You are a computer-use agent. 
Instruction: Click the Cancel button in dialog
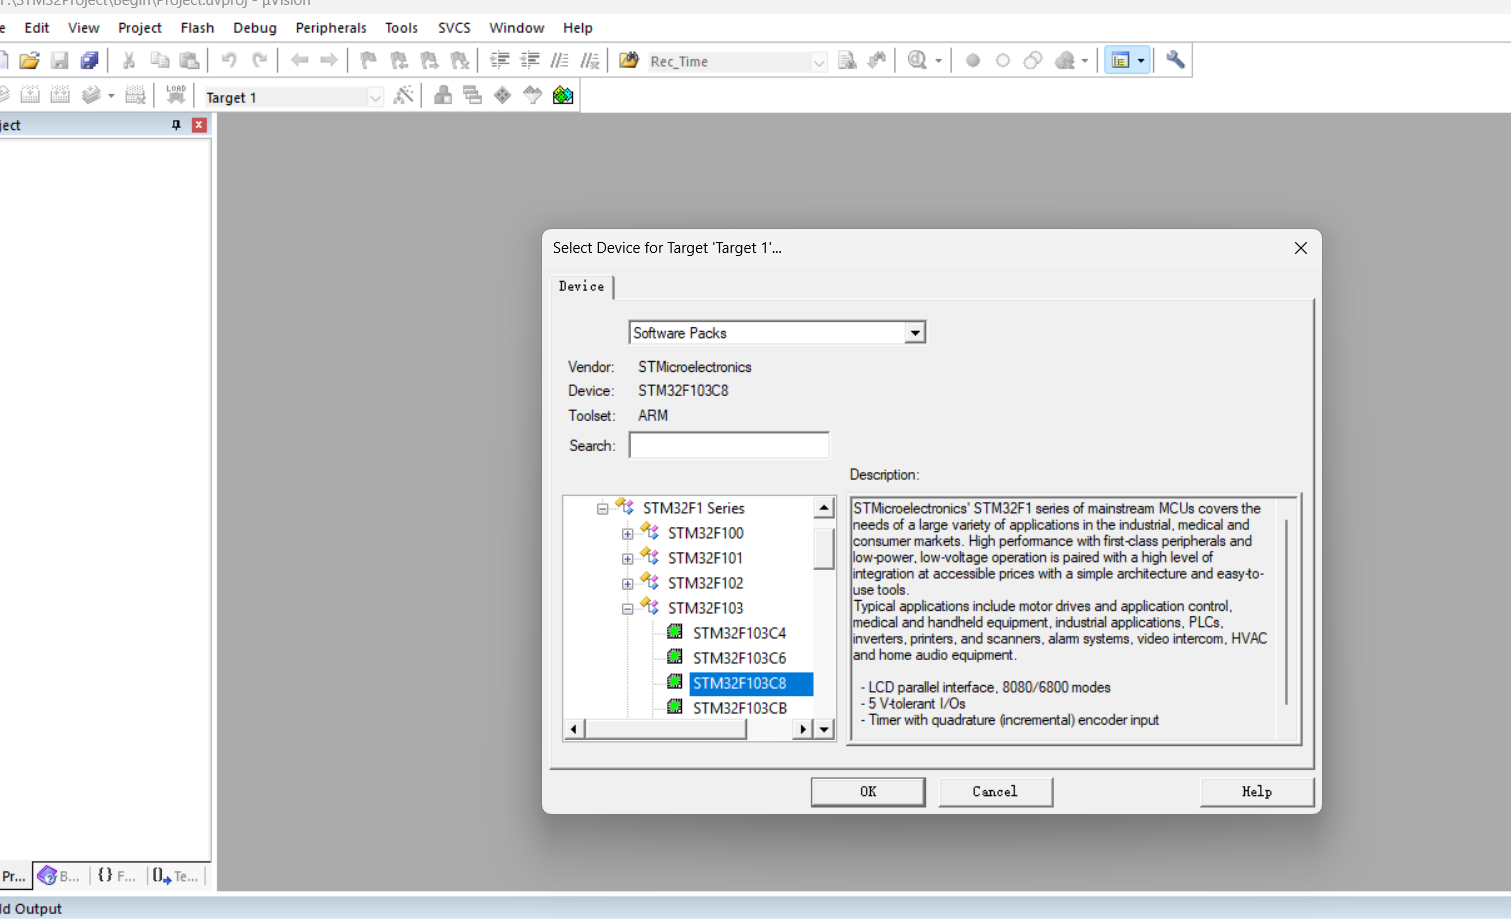coord(995,792)
